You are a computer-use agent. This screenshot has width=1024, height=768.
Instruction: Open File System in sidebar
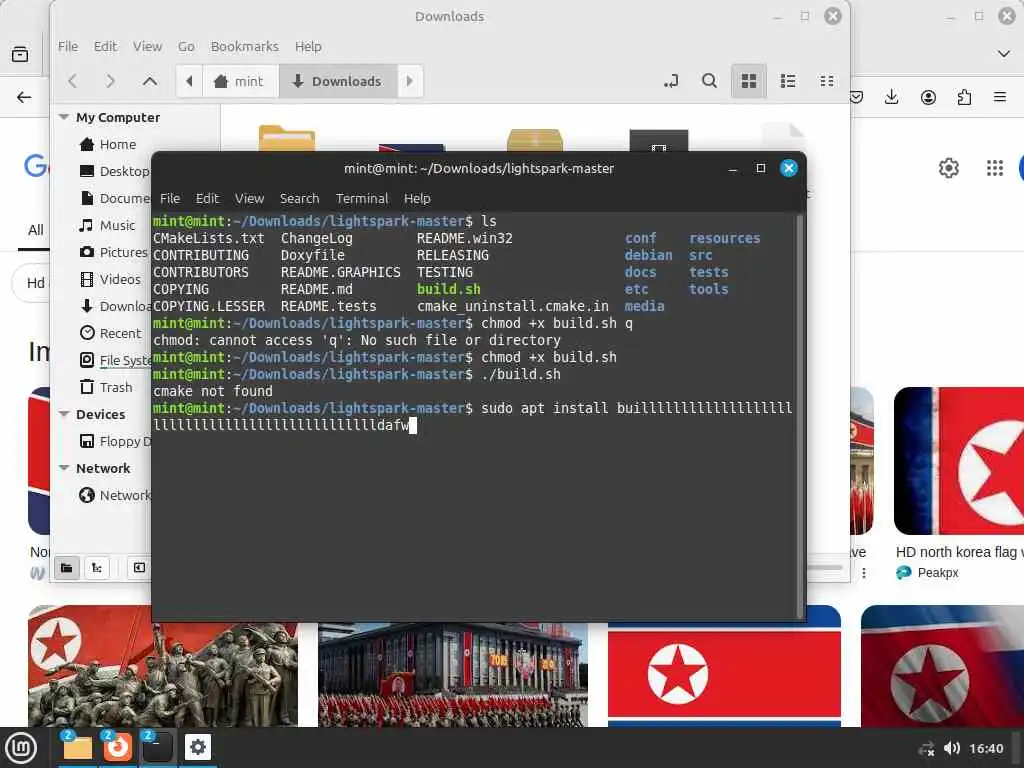[114, 360]
